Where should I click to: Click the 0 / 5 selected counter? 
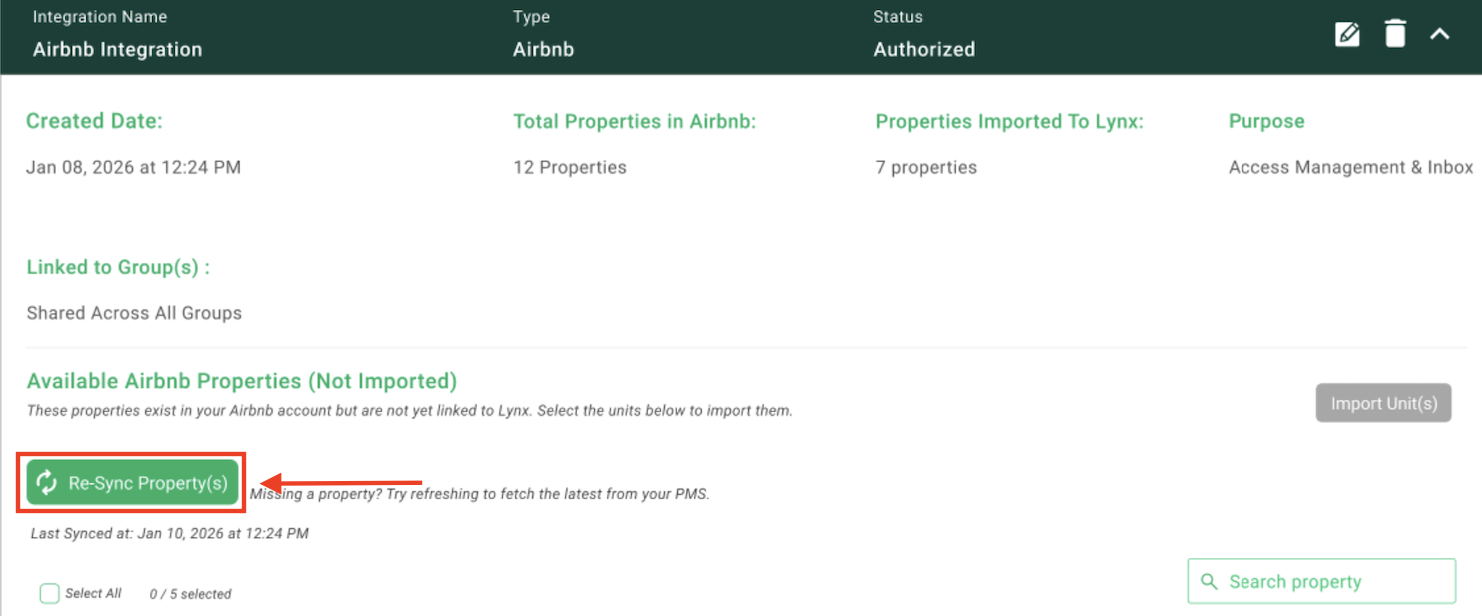190,594
